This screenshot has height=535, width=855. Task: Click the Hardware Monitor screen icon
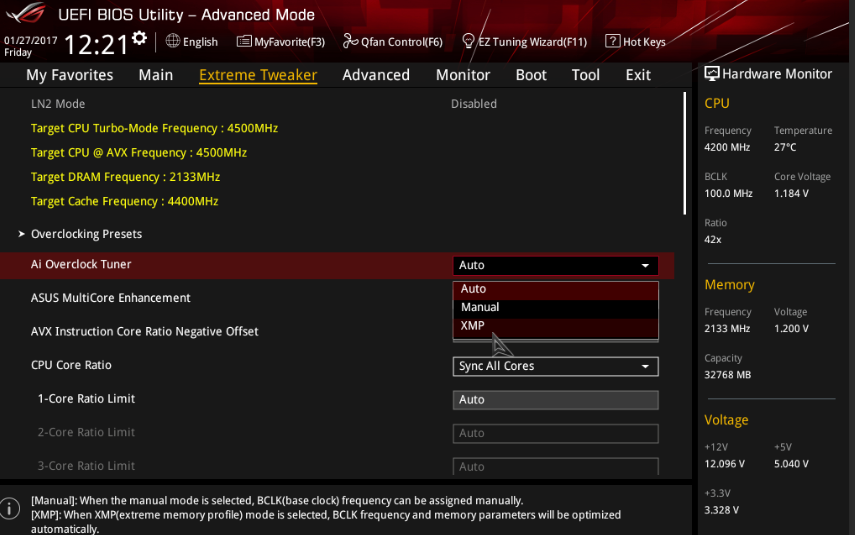click(712, 74)
